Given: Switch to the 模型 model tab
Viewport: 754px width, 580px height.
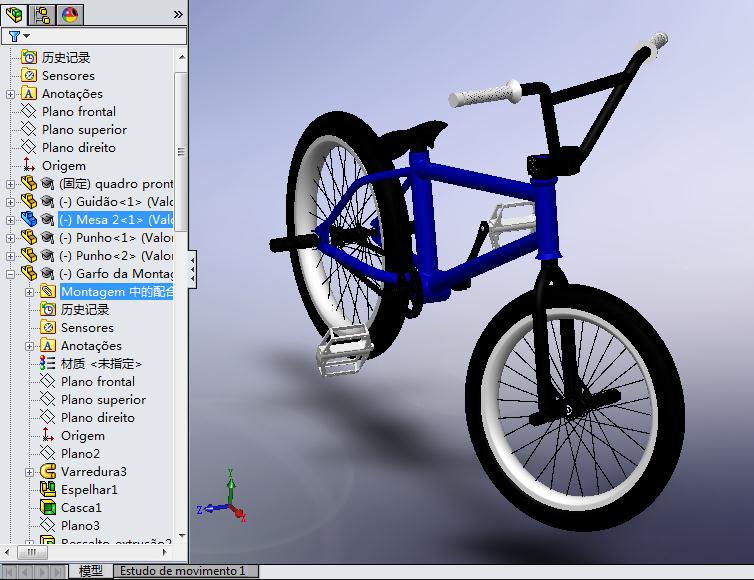Looking at the screenshot, I should (x=90, y=571).
